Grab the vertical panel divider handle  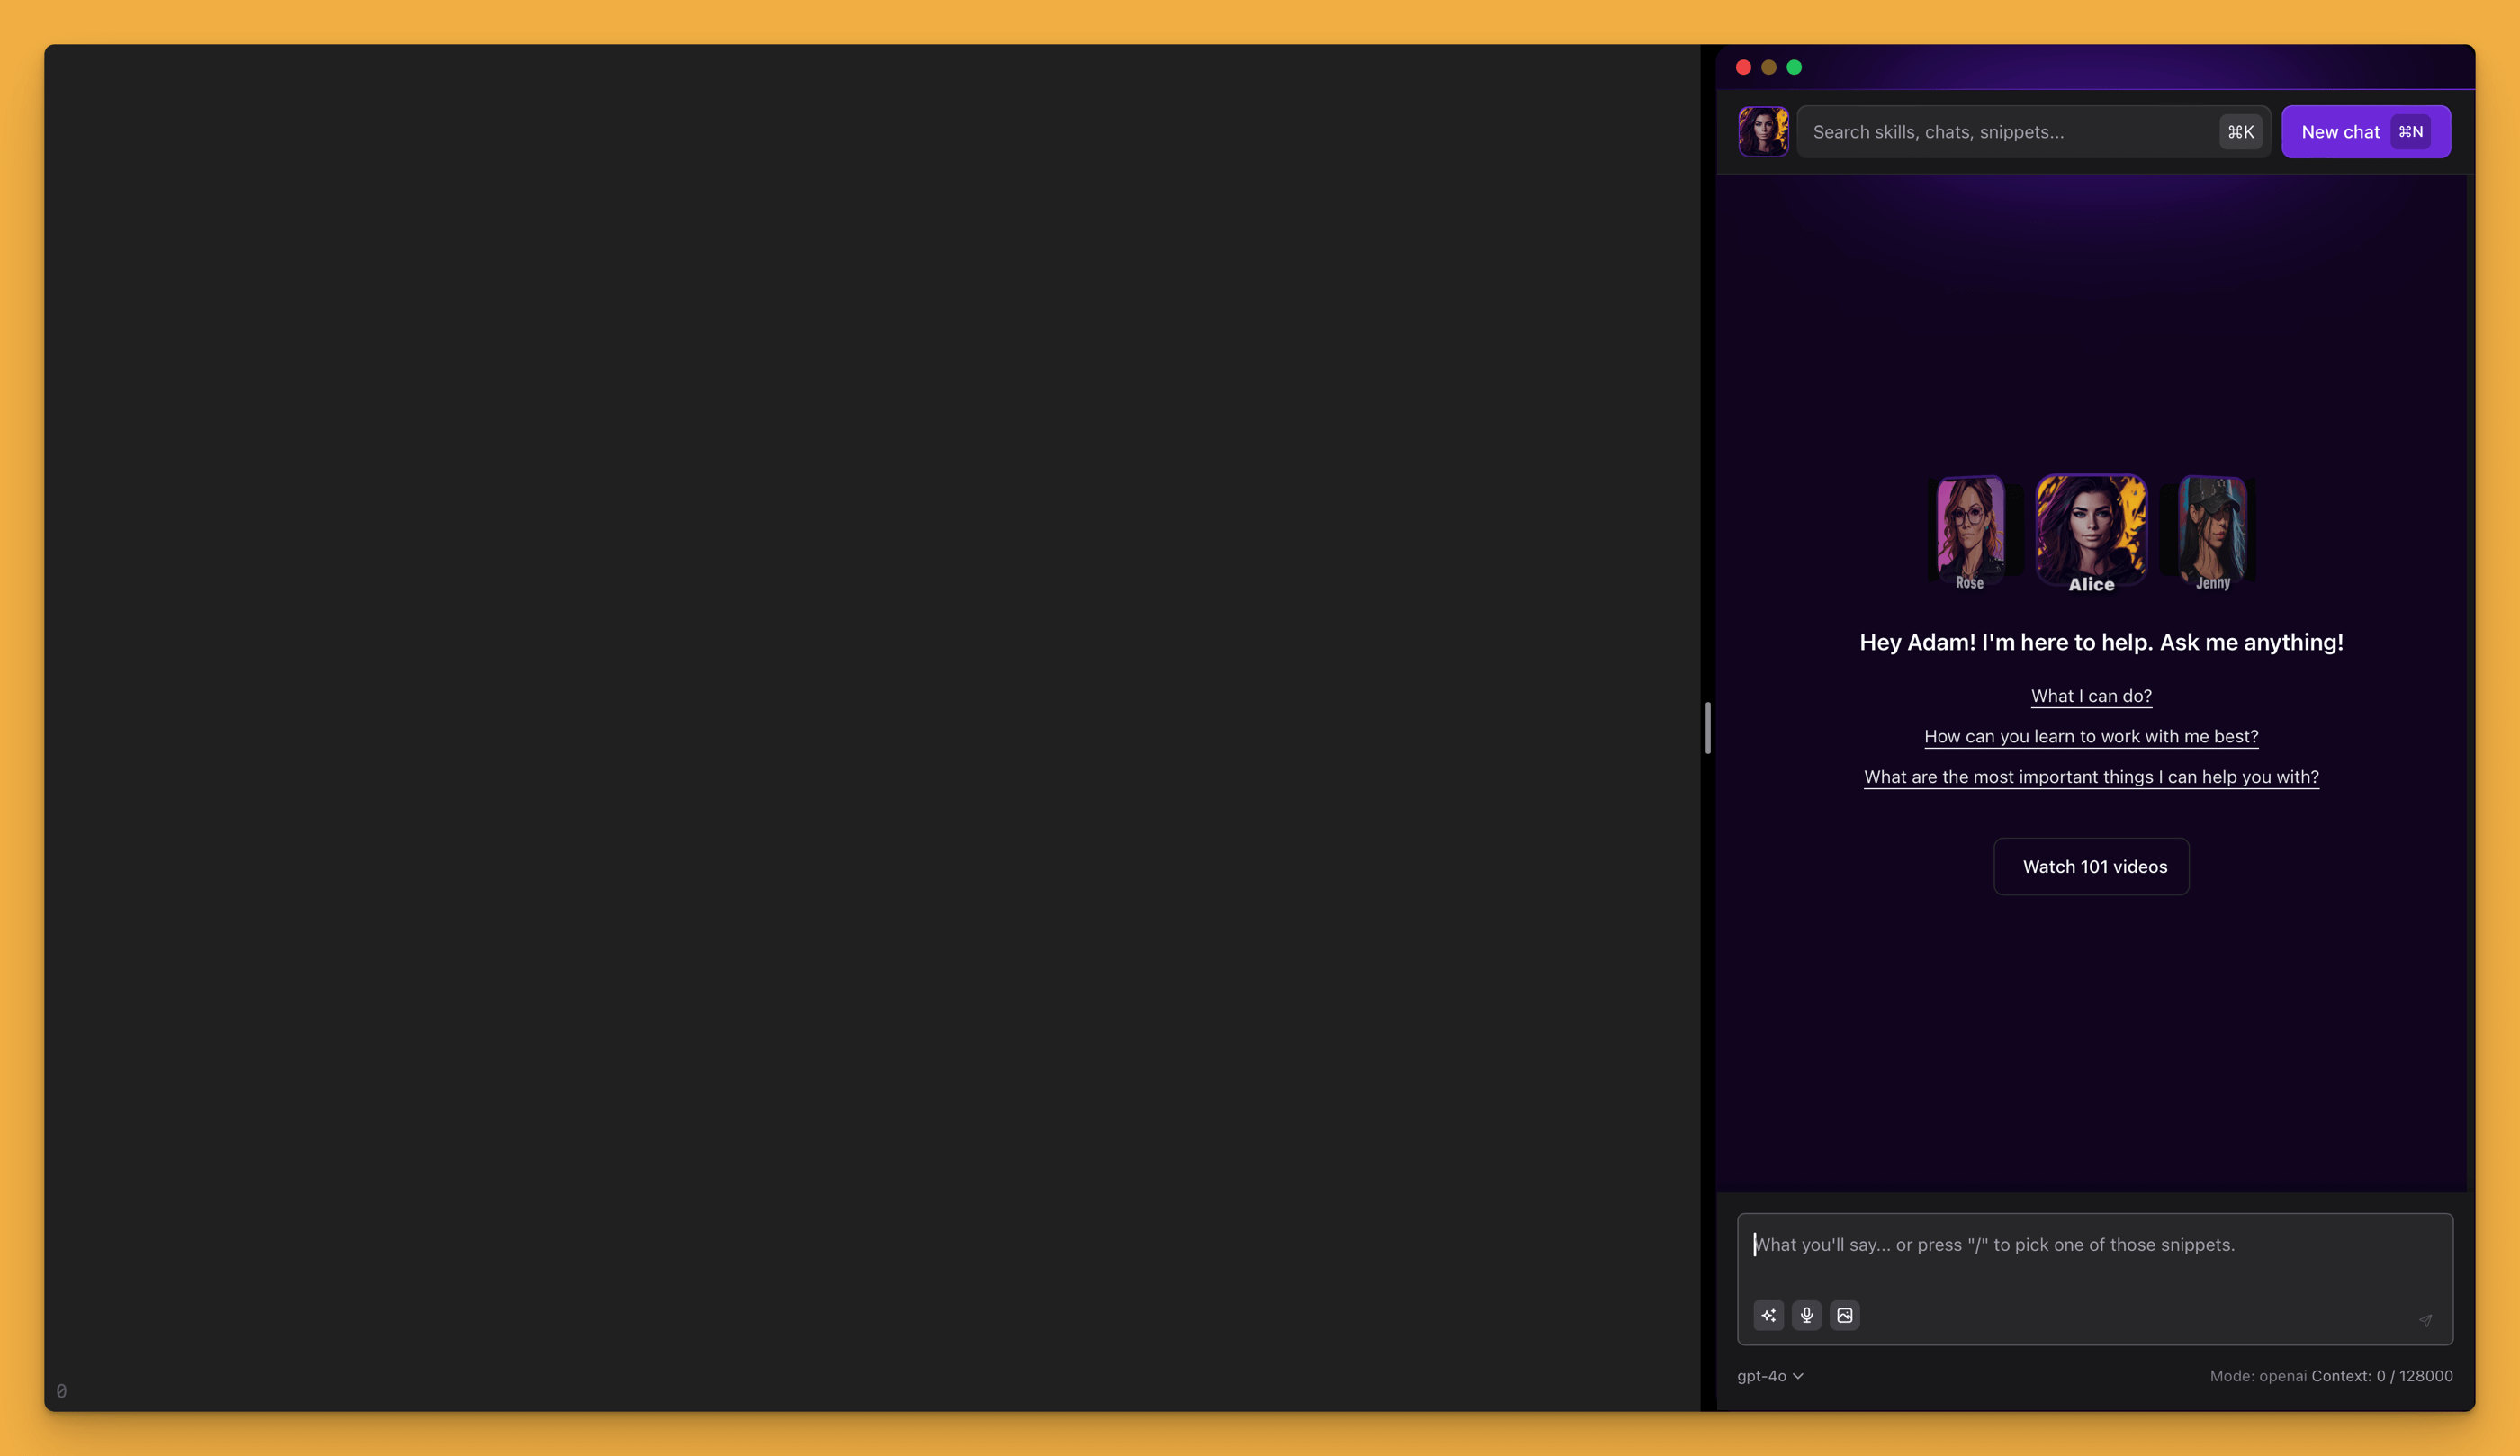[1708, 728]
